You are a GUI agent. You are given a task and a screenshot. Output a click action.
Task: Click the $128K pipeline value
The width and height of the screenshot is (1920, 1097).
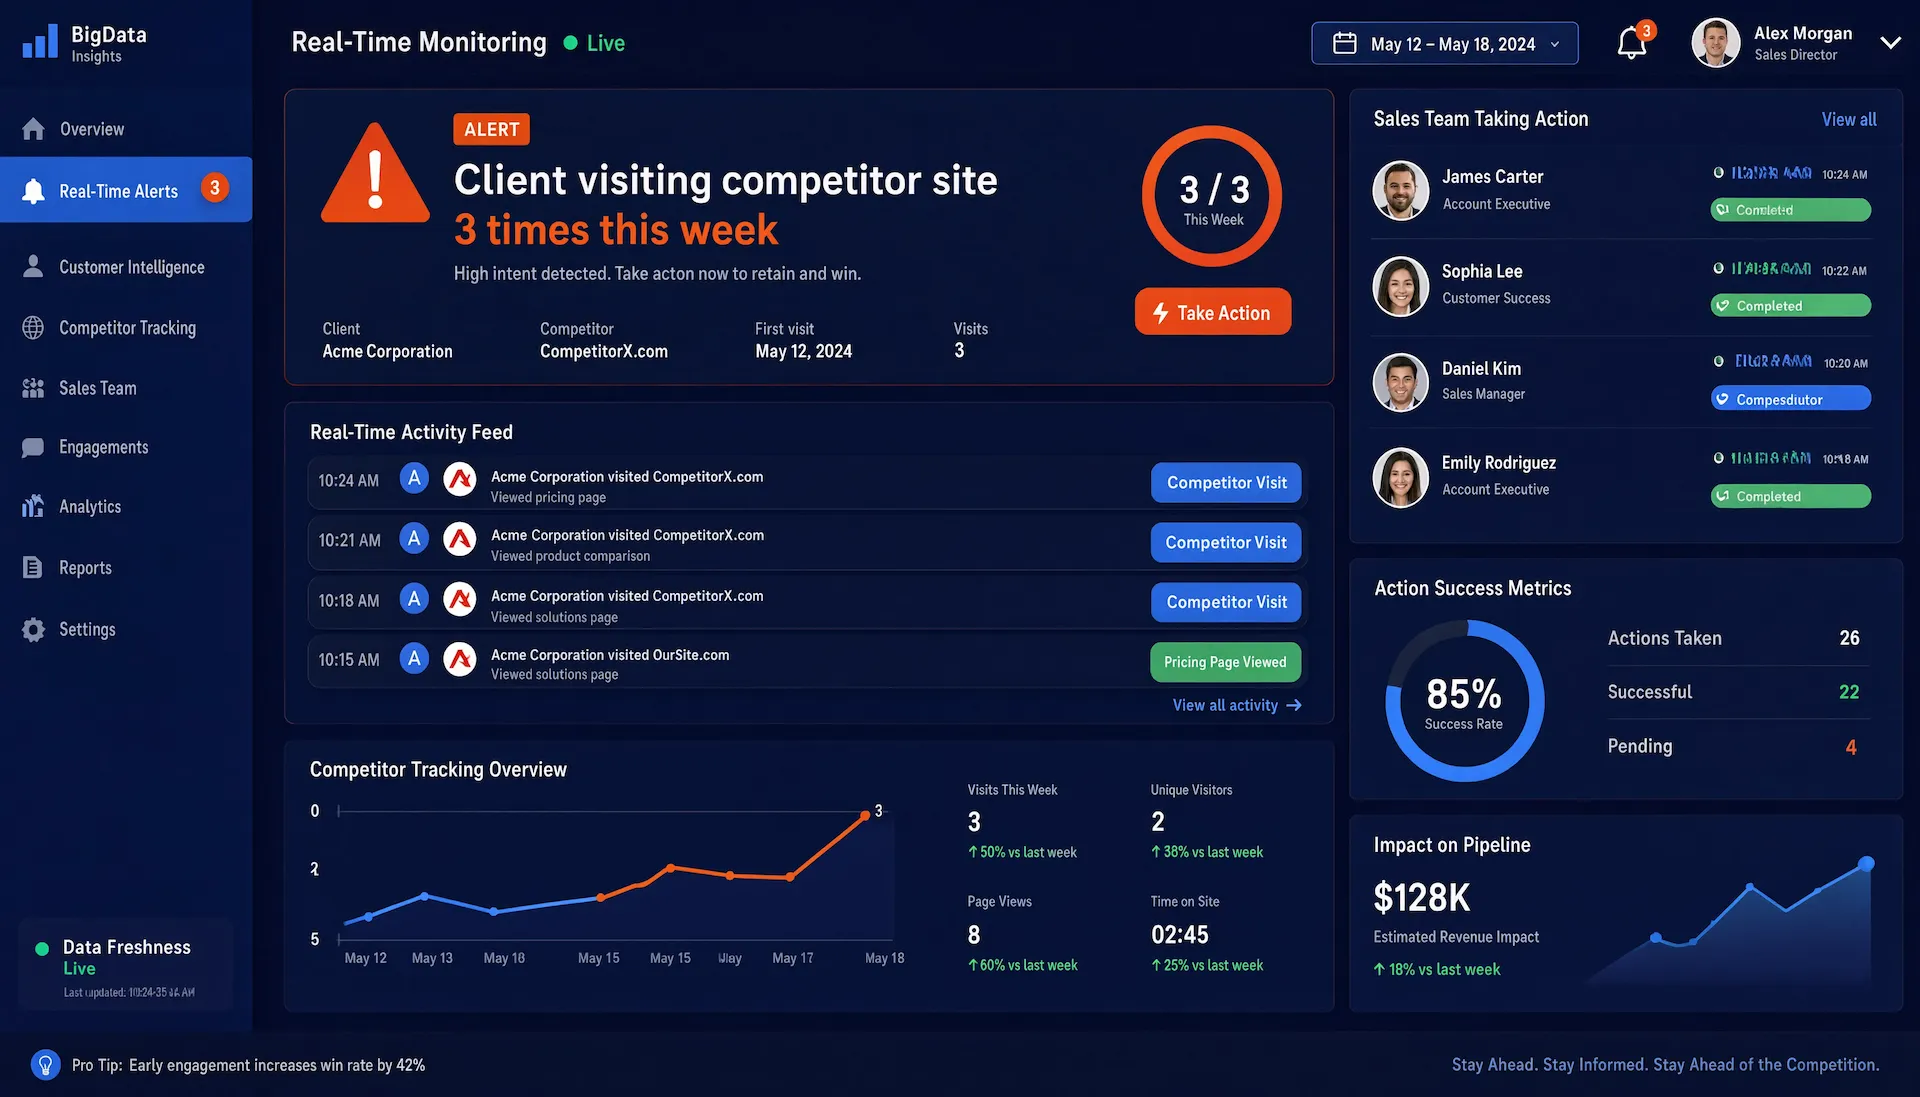(1422, 898)
